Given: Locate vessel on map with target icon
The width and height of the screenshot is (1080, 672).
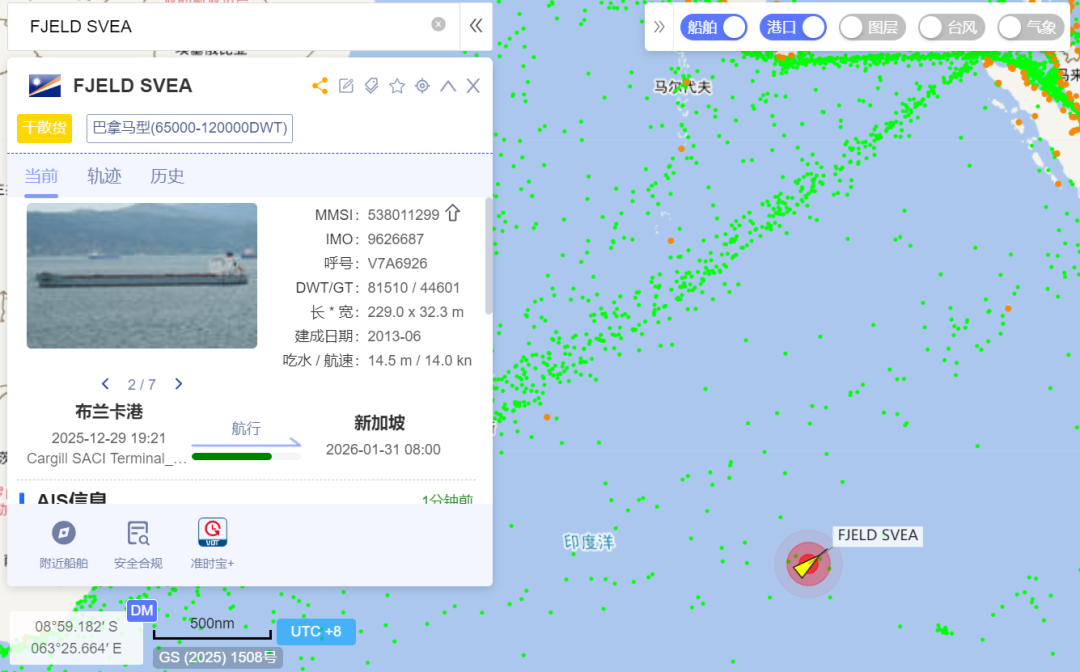Looking at the screenshot, I should click(x=422, y=85).
